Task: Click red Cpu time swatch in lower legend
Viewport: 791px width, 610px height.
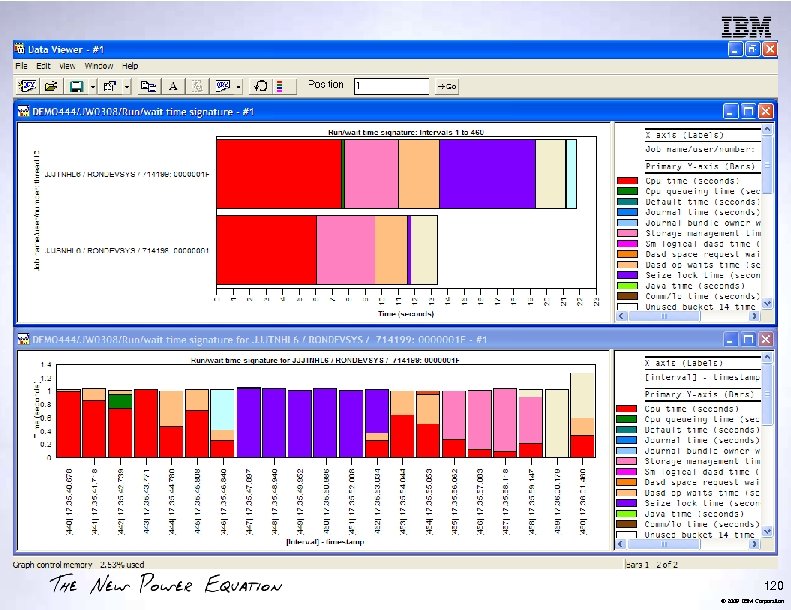Action: pos(627,409)
